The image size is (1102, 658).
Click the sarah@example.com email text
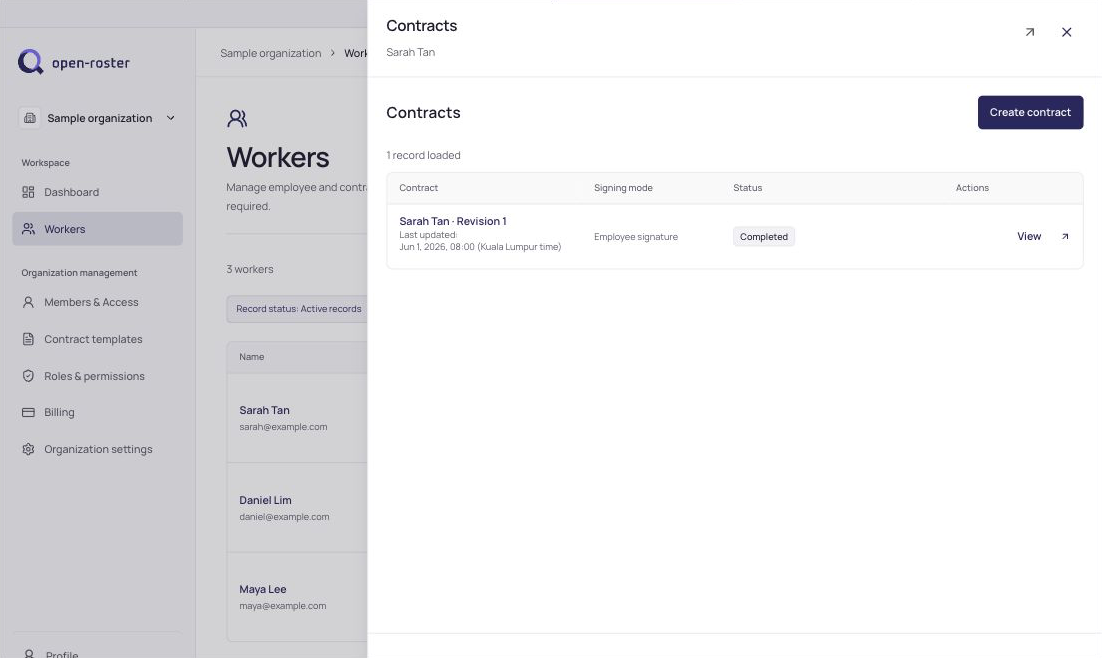(283, 427)
